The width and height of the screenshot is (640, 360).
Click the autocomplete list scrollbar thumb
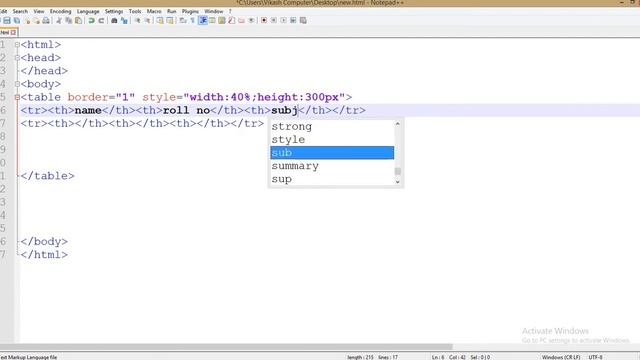point(398,171)
